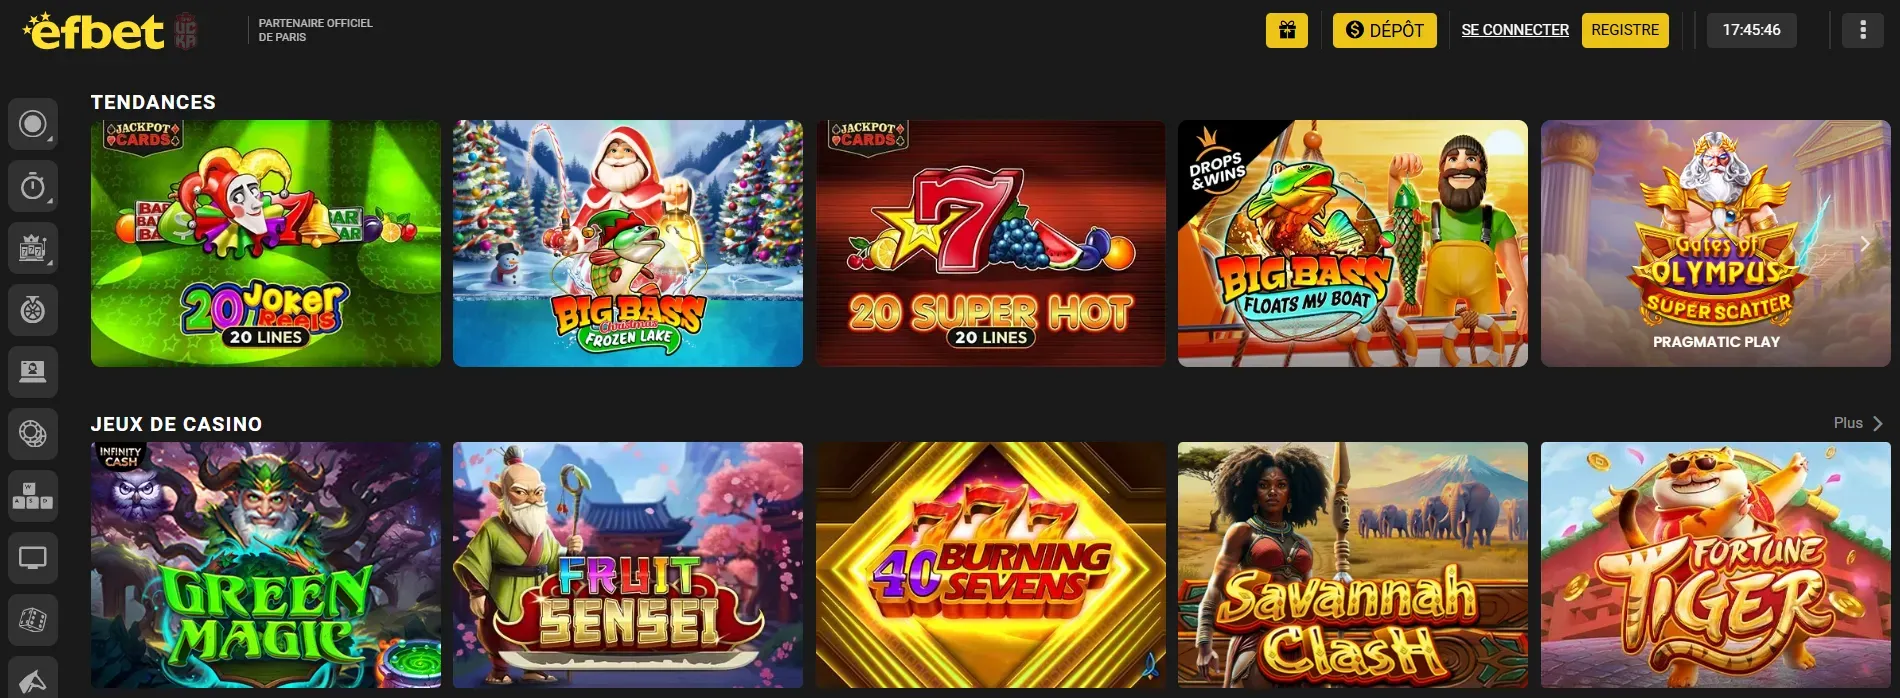Open the gift promotions icon
The height and width of the screenshot is (698, 1900).
pos(1287,30)
